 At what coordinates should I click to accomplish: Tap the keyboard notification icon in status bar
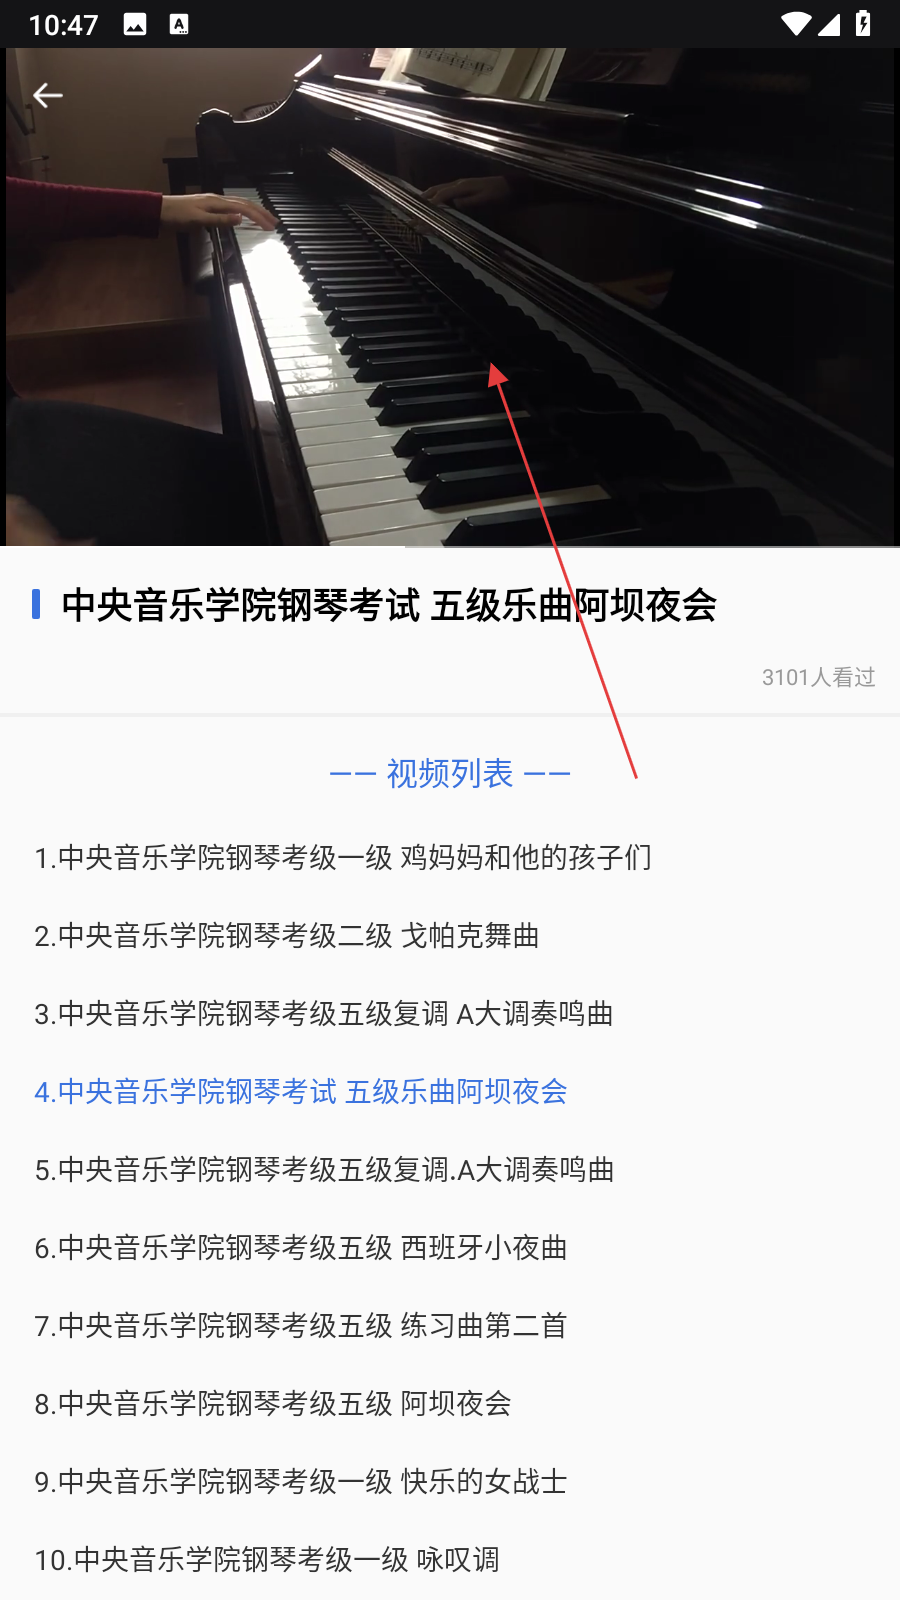click(x=179, y=25)
